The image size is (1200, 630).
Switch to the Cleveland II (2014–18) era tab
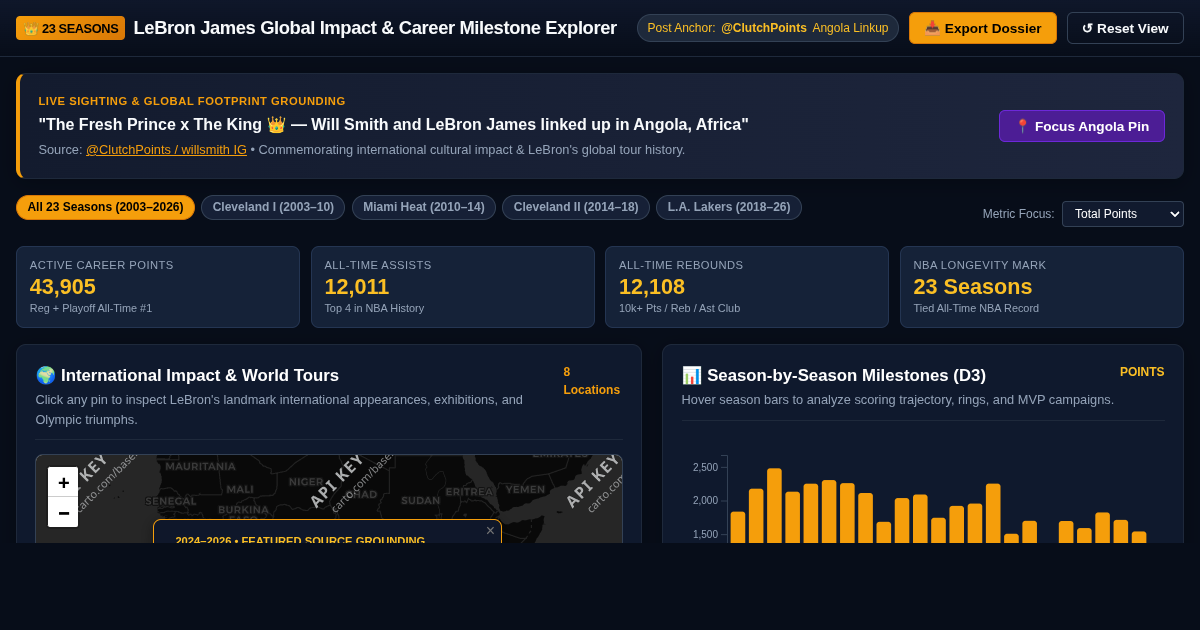pyautogui.click(x=576, y=207)
